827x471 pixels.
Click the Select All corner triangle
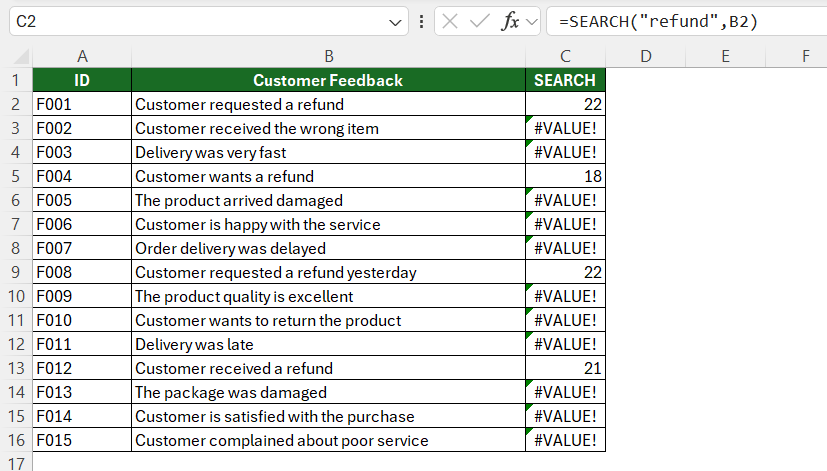coord(21,56)
